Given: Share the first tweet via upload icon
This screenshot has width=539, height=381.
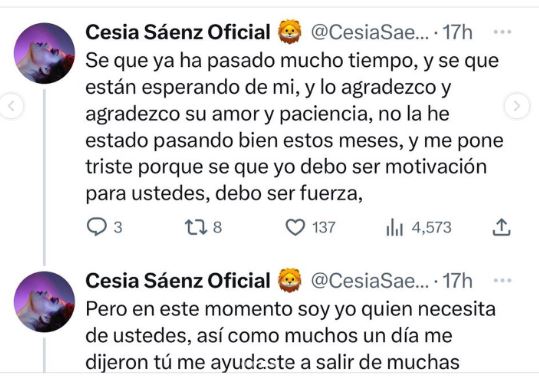Looking at the screenshot, I should pyautogui.click(x=502, y=227).
